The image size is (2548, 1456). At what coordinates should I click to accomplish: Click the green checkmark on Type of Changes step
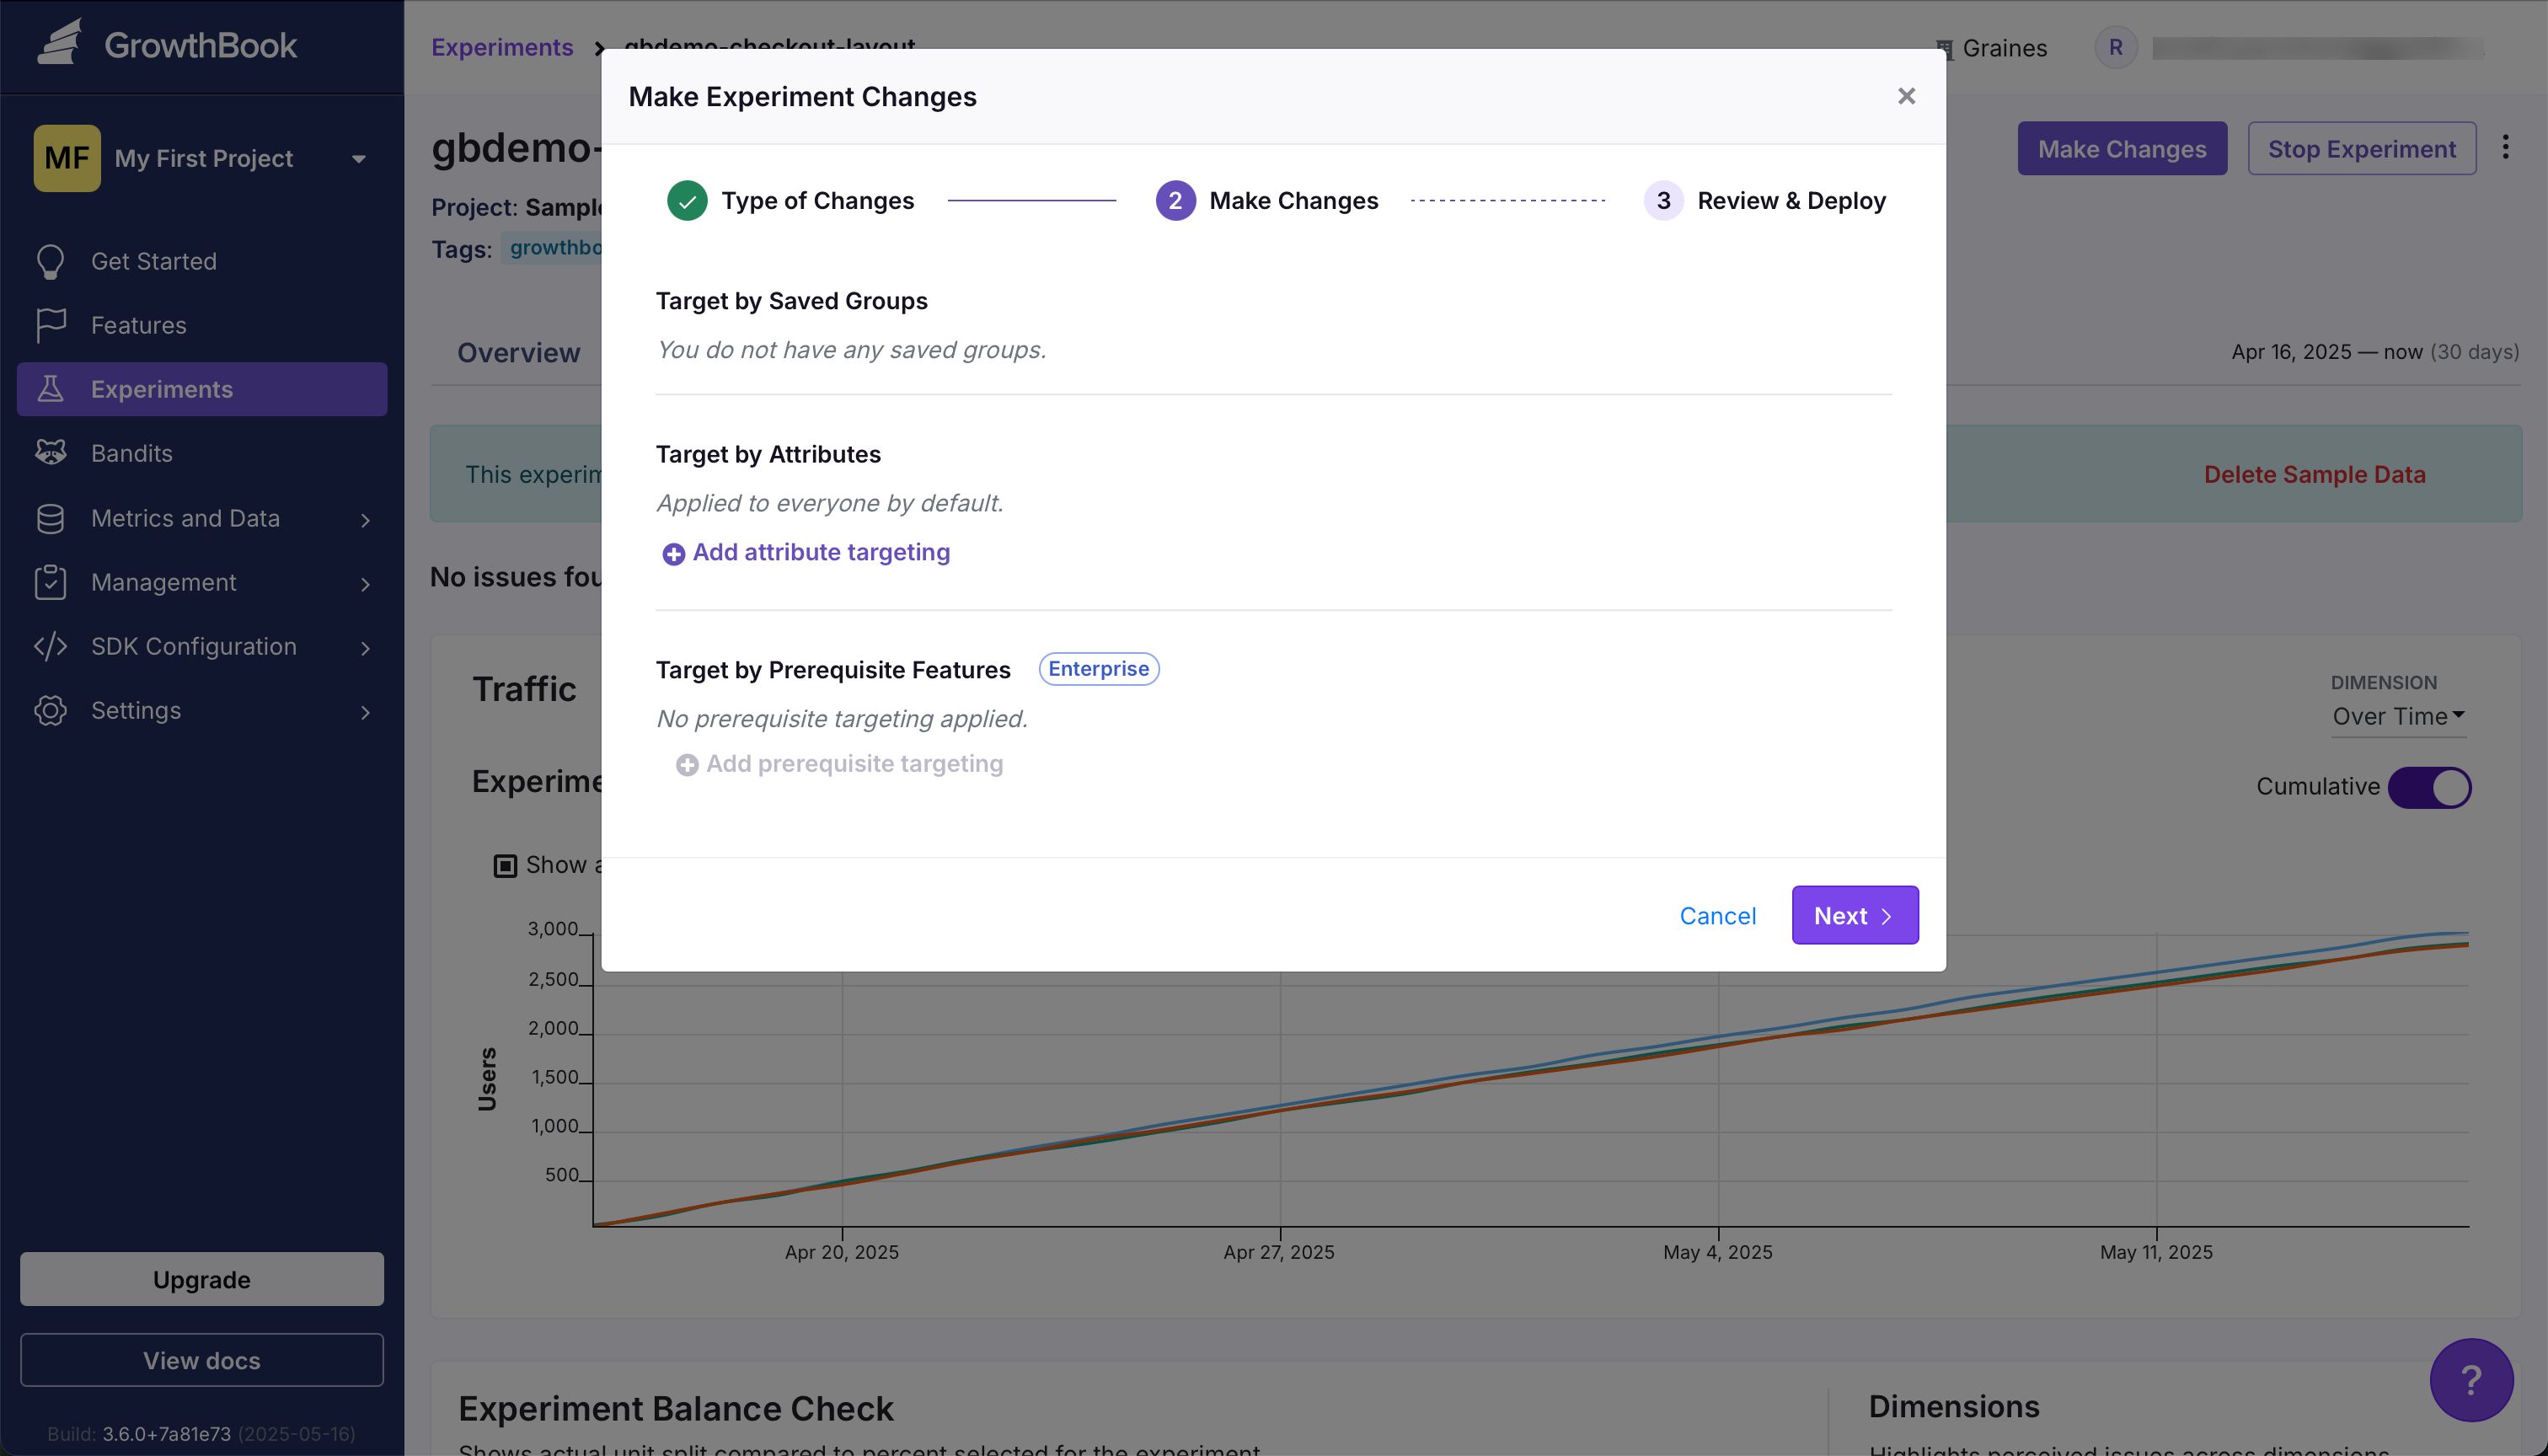tap(687, 201)
